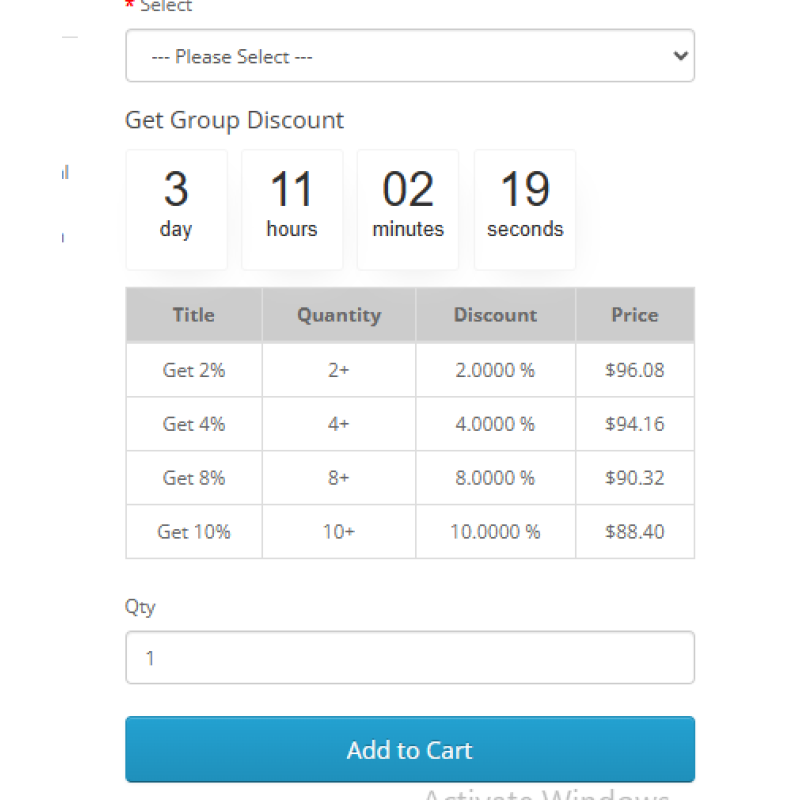
Task: Click the dropdown chevron arrow
Action: coord(681,56)
